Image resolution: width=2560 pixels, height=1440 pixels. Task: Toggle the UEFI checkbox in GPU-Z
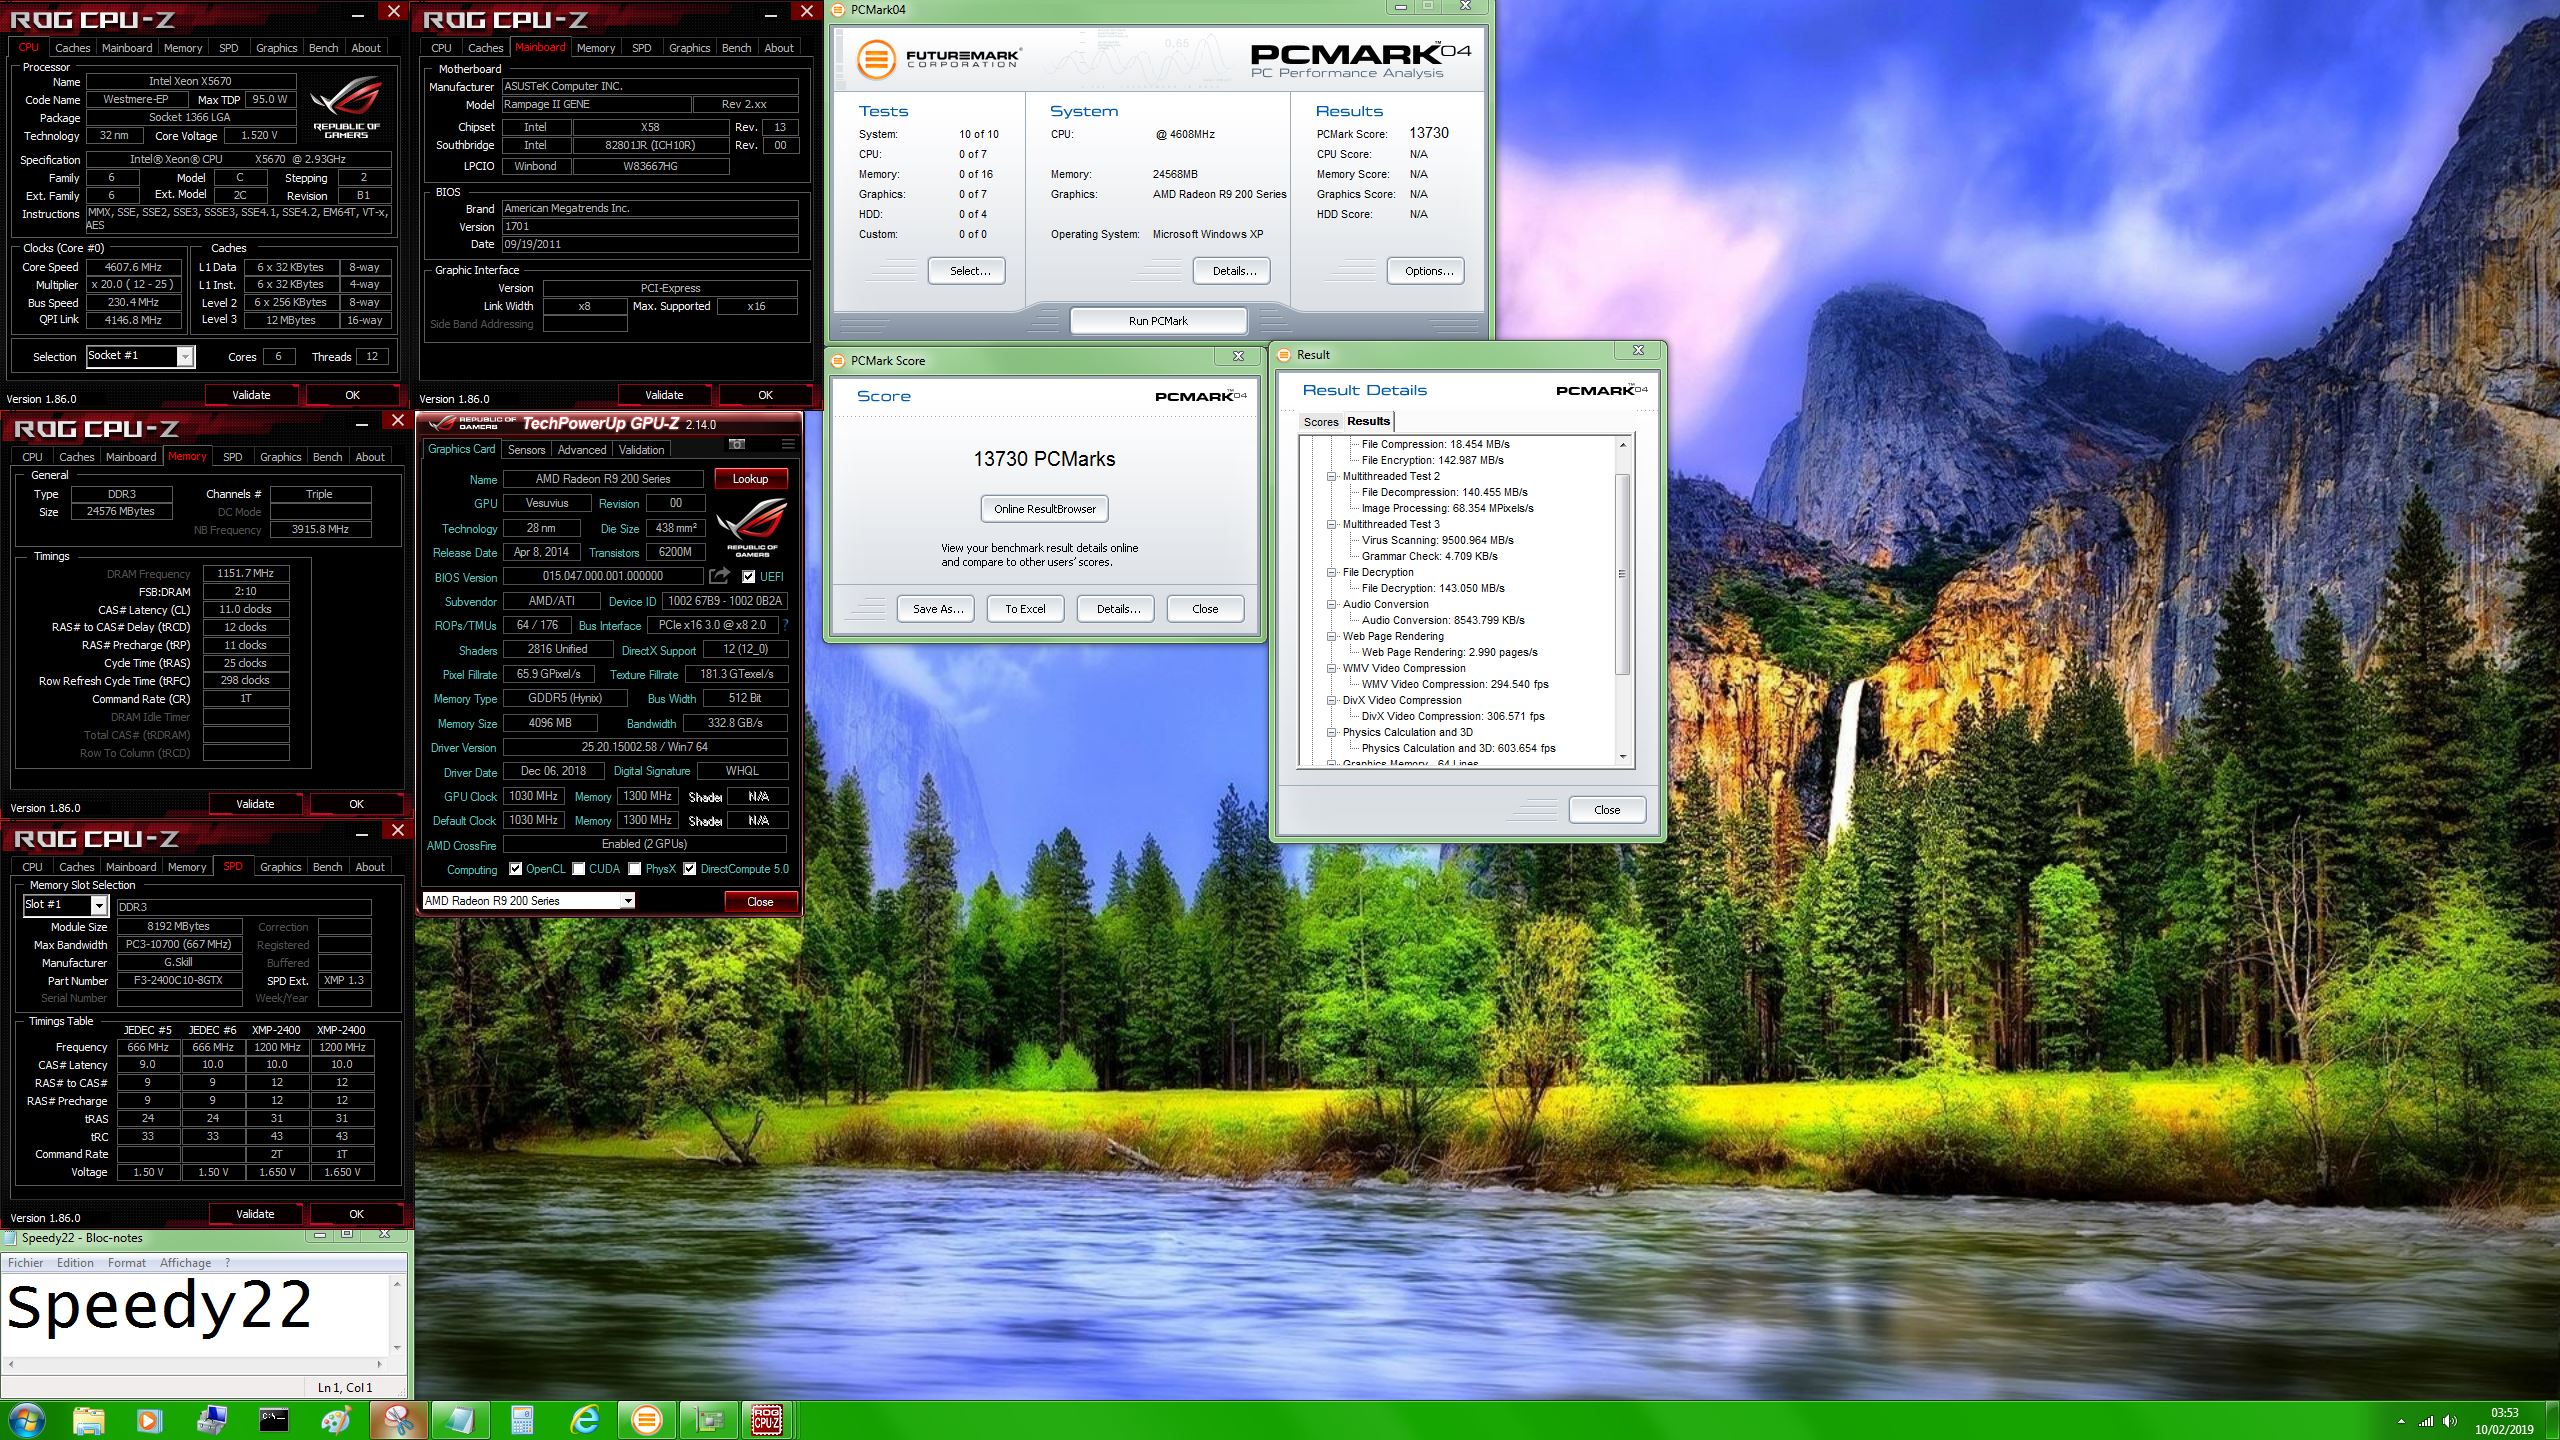tap(748, 577)
